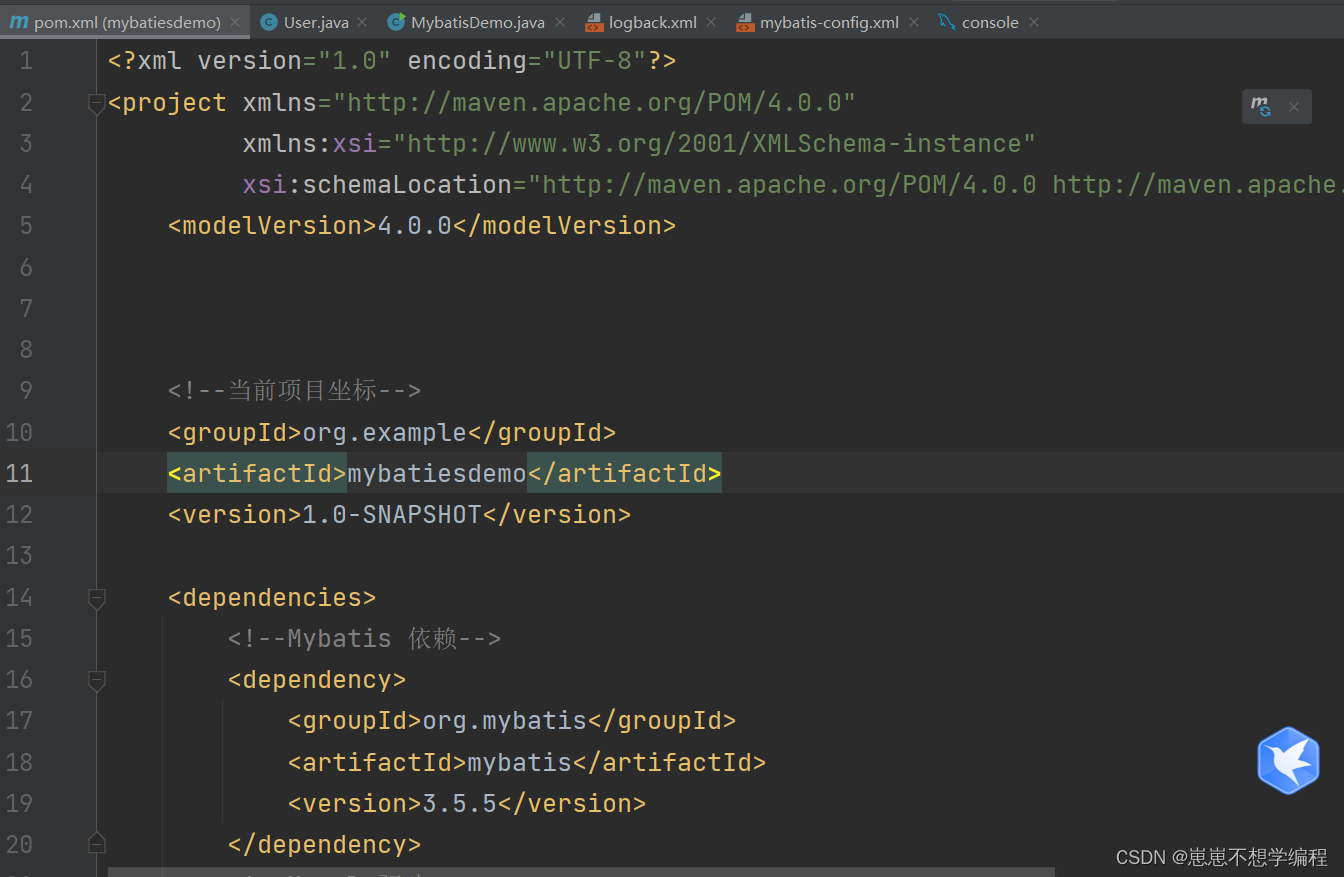Click the 1.0-SNAPSHOT version text
This screenshot has height=877, width=1344.
[x=392, y=514]
